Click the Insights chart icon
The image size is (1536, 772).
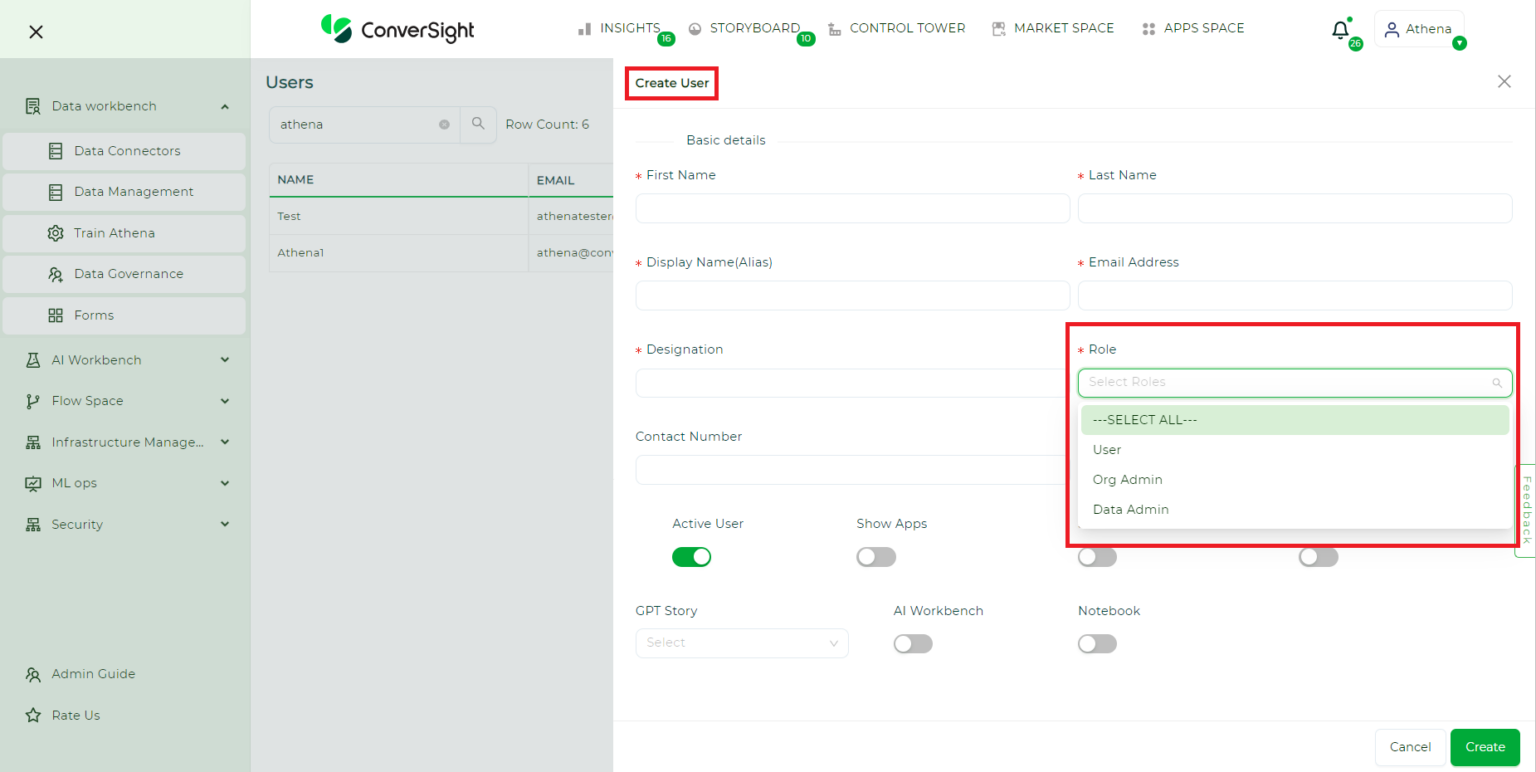pyautogui.click(x=585, y=29)
